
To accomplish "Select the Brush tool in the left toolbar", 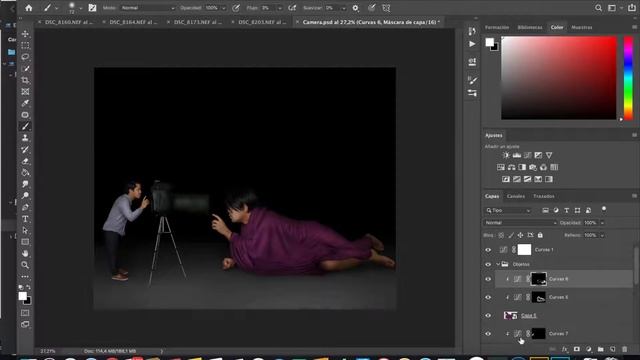I will (25, 126).
